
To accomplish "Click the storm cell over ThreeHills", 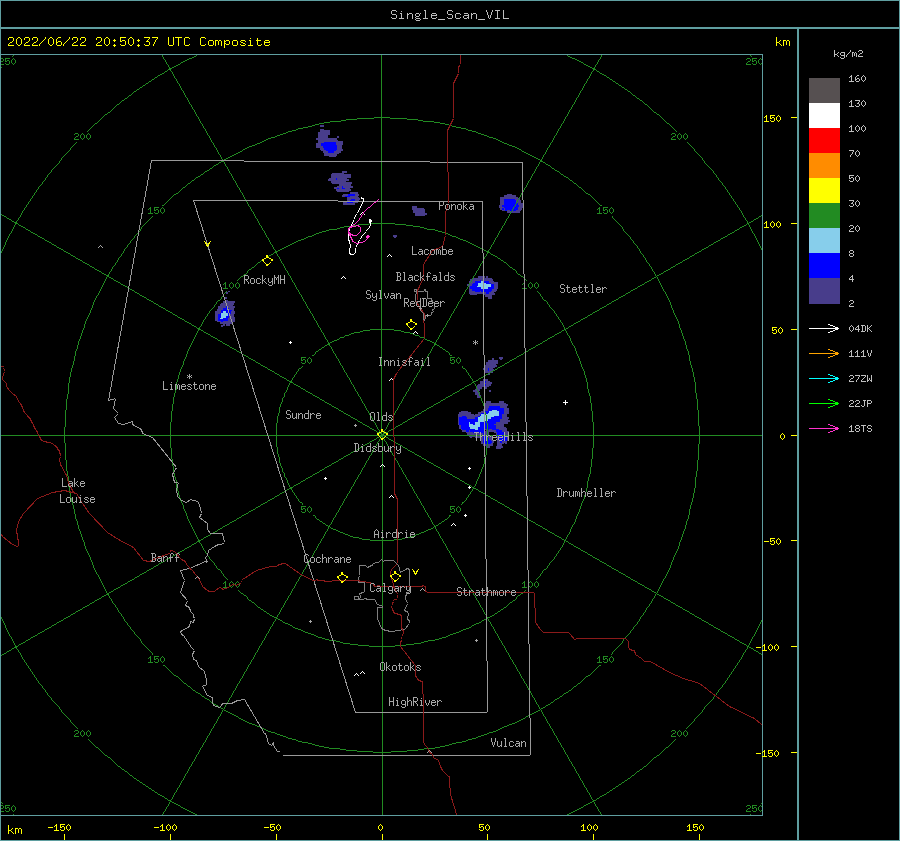I will (484, 422).
